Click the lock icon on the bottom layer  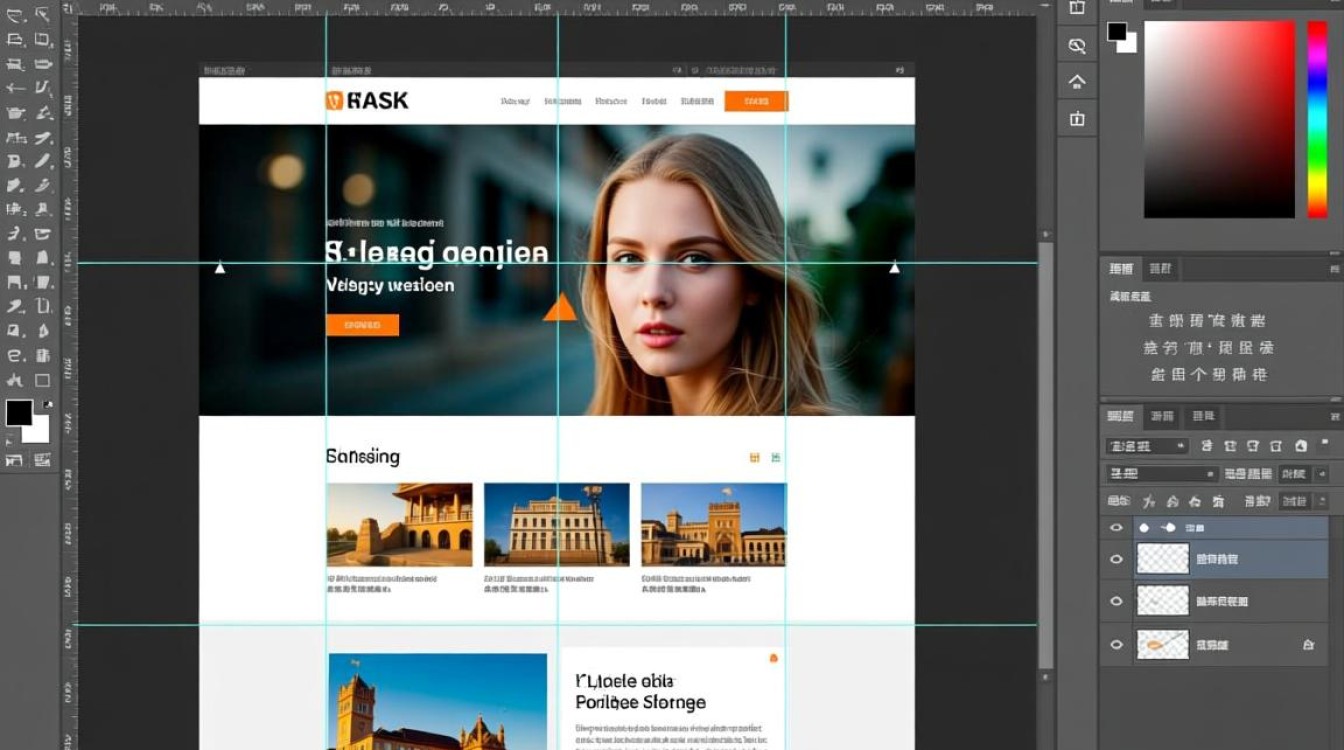(x=1308, y=646)
